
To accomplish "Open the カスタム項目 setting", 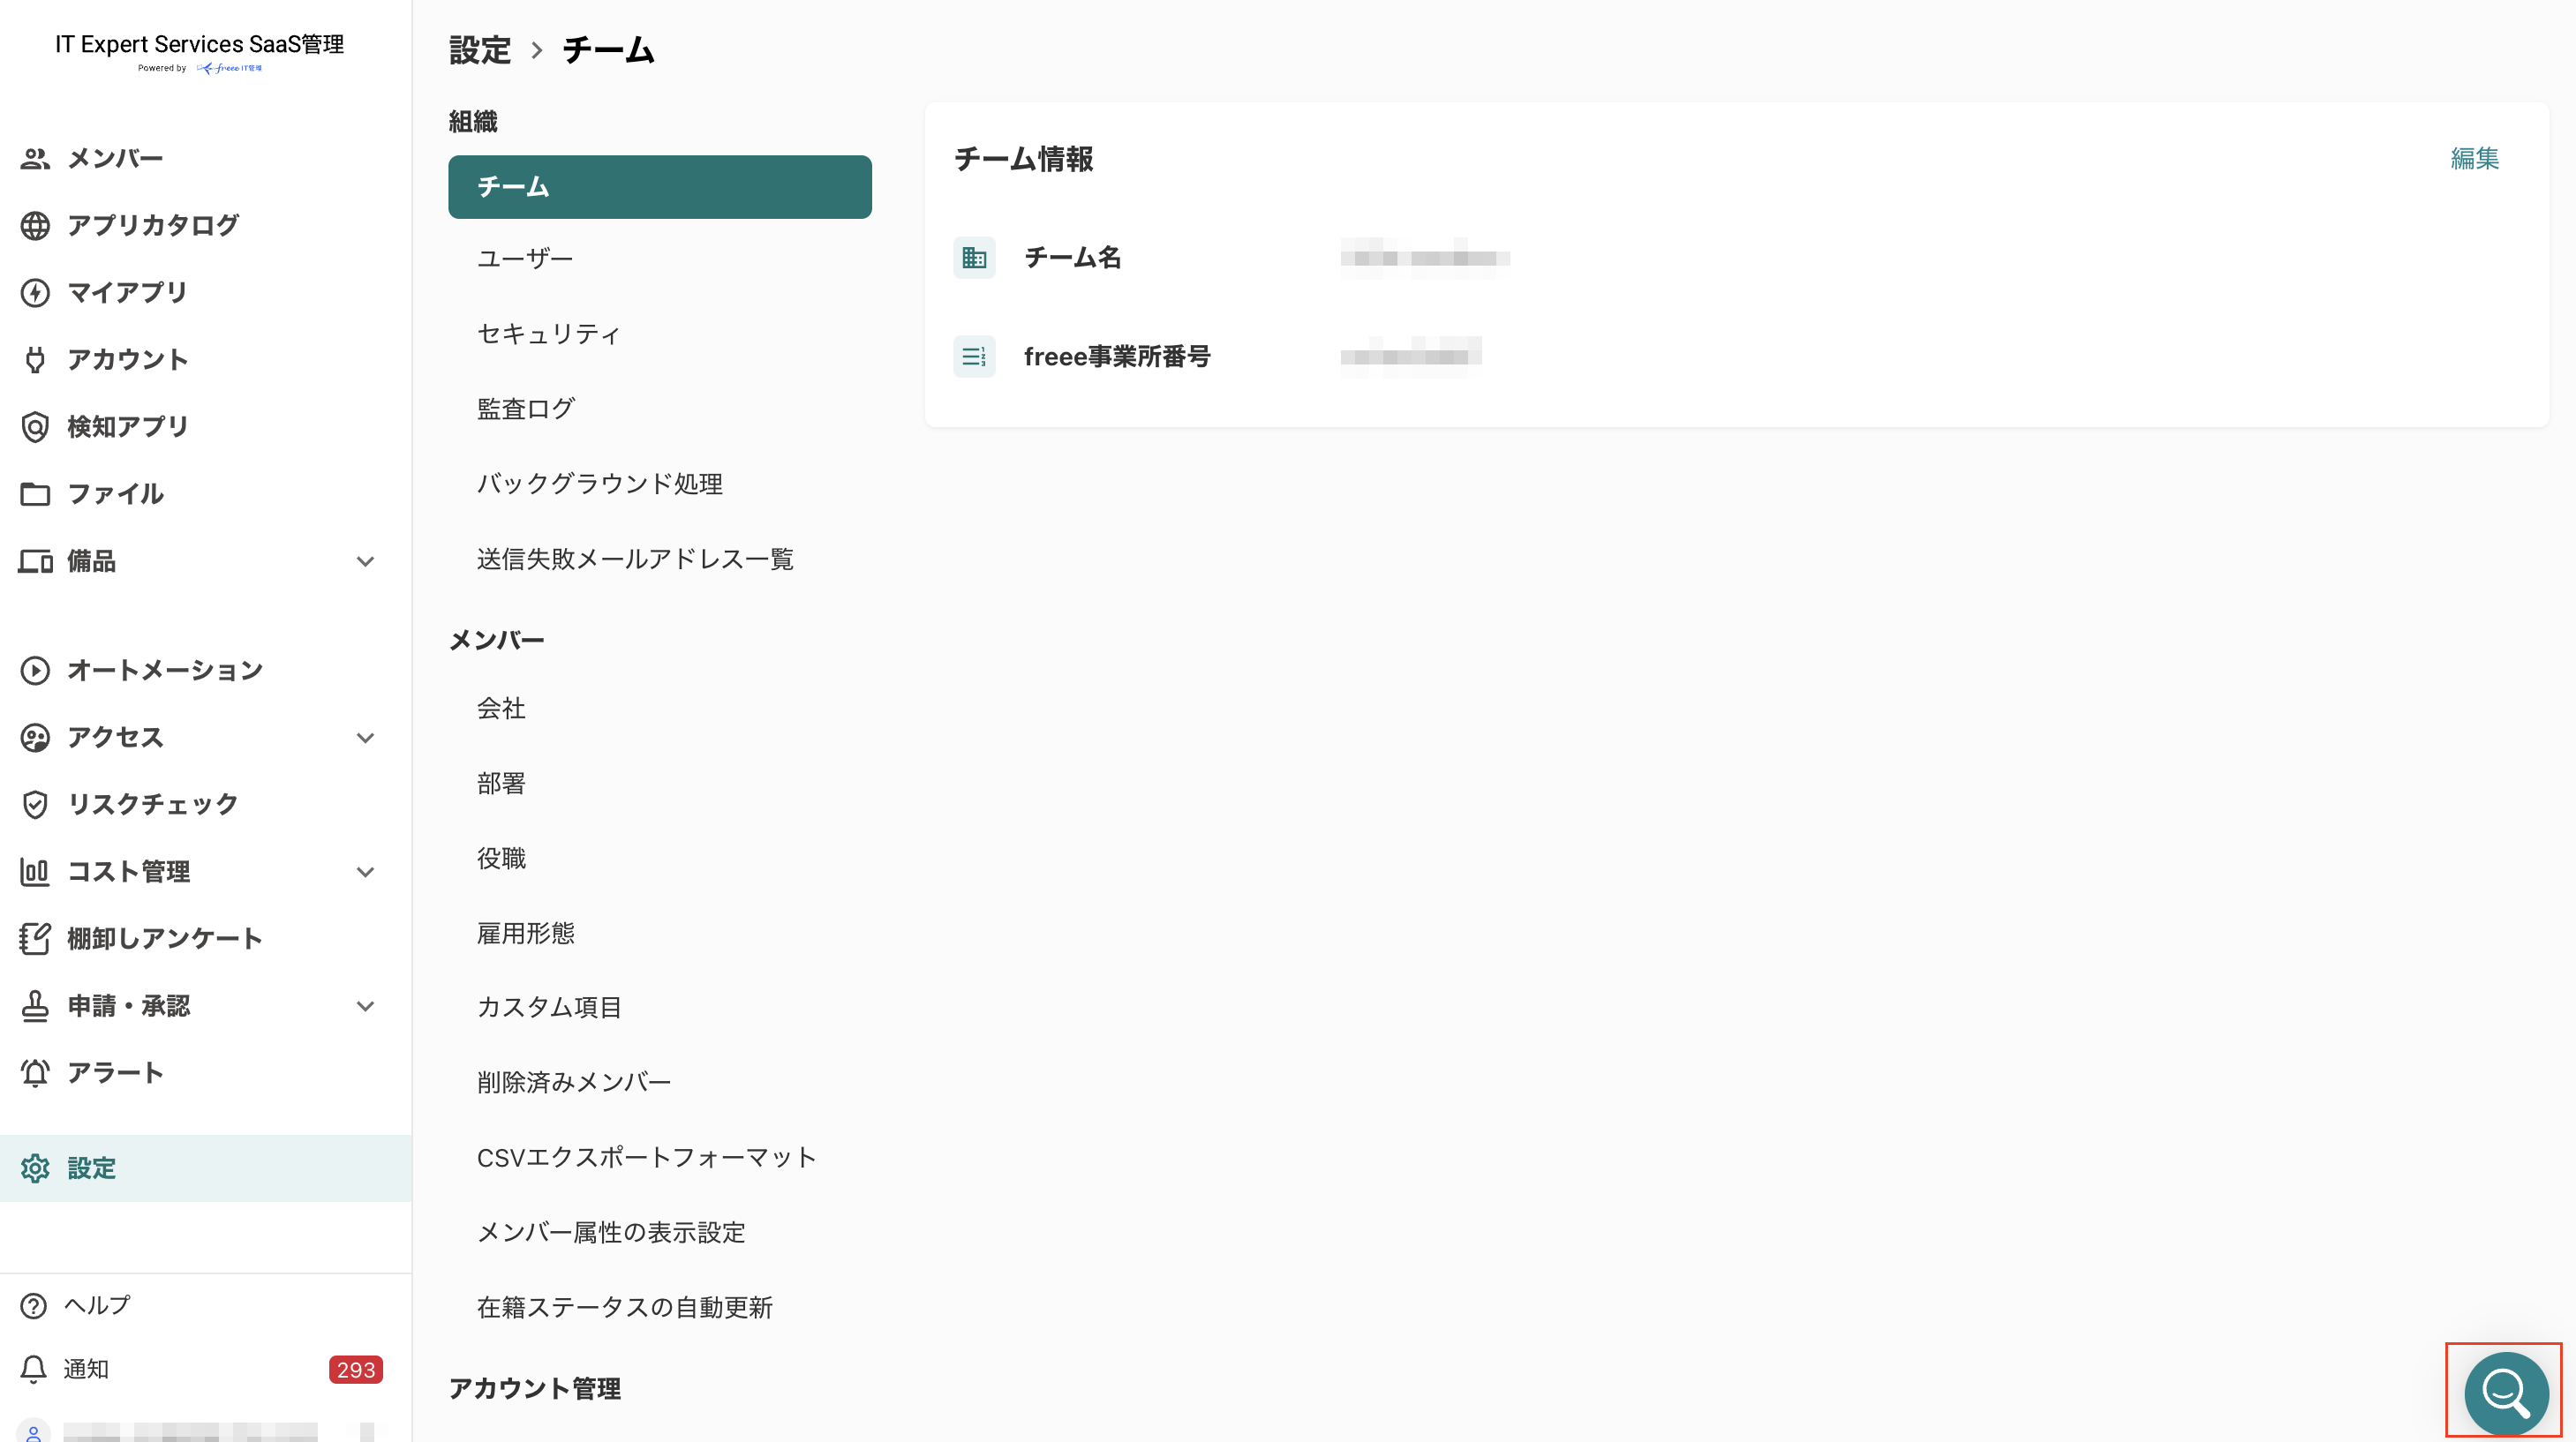I will tap(549, 1008).
